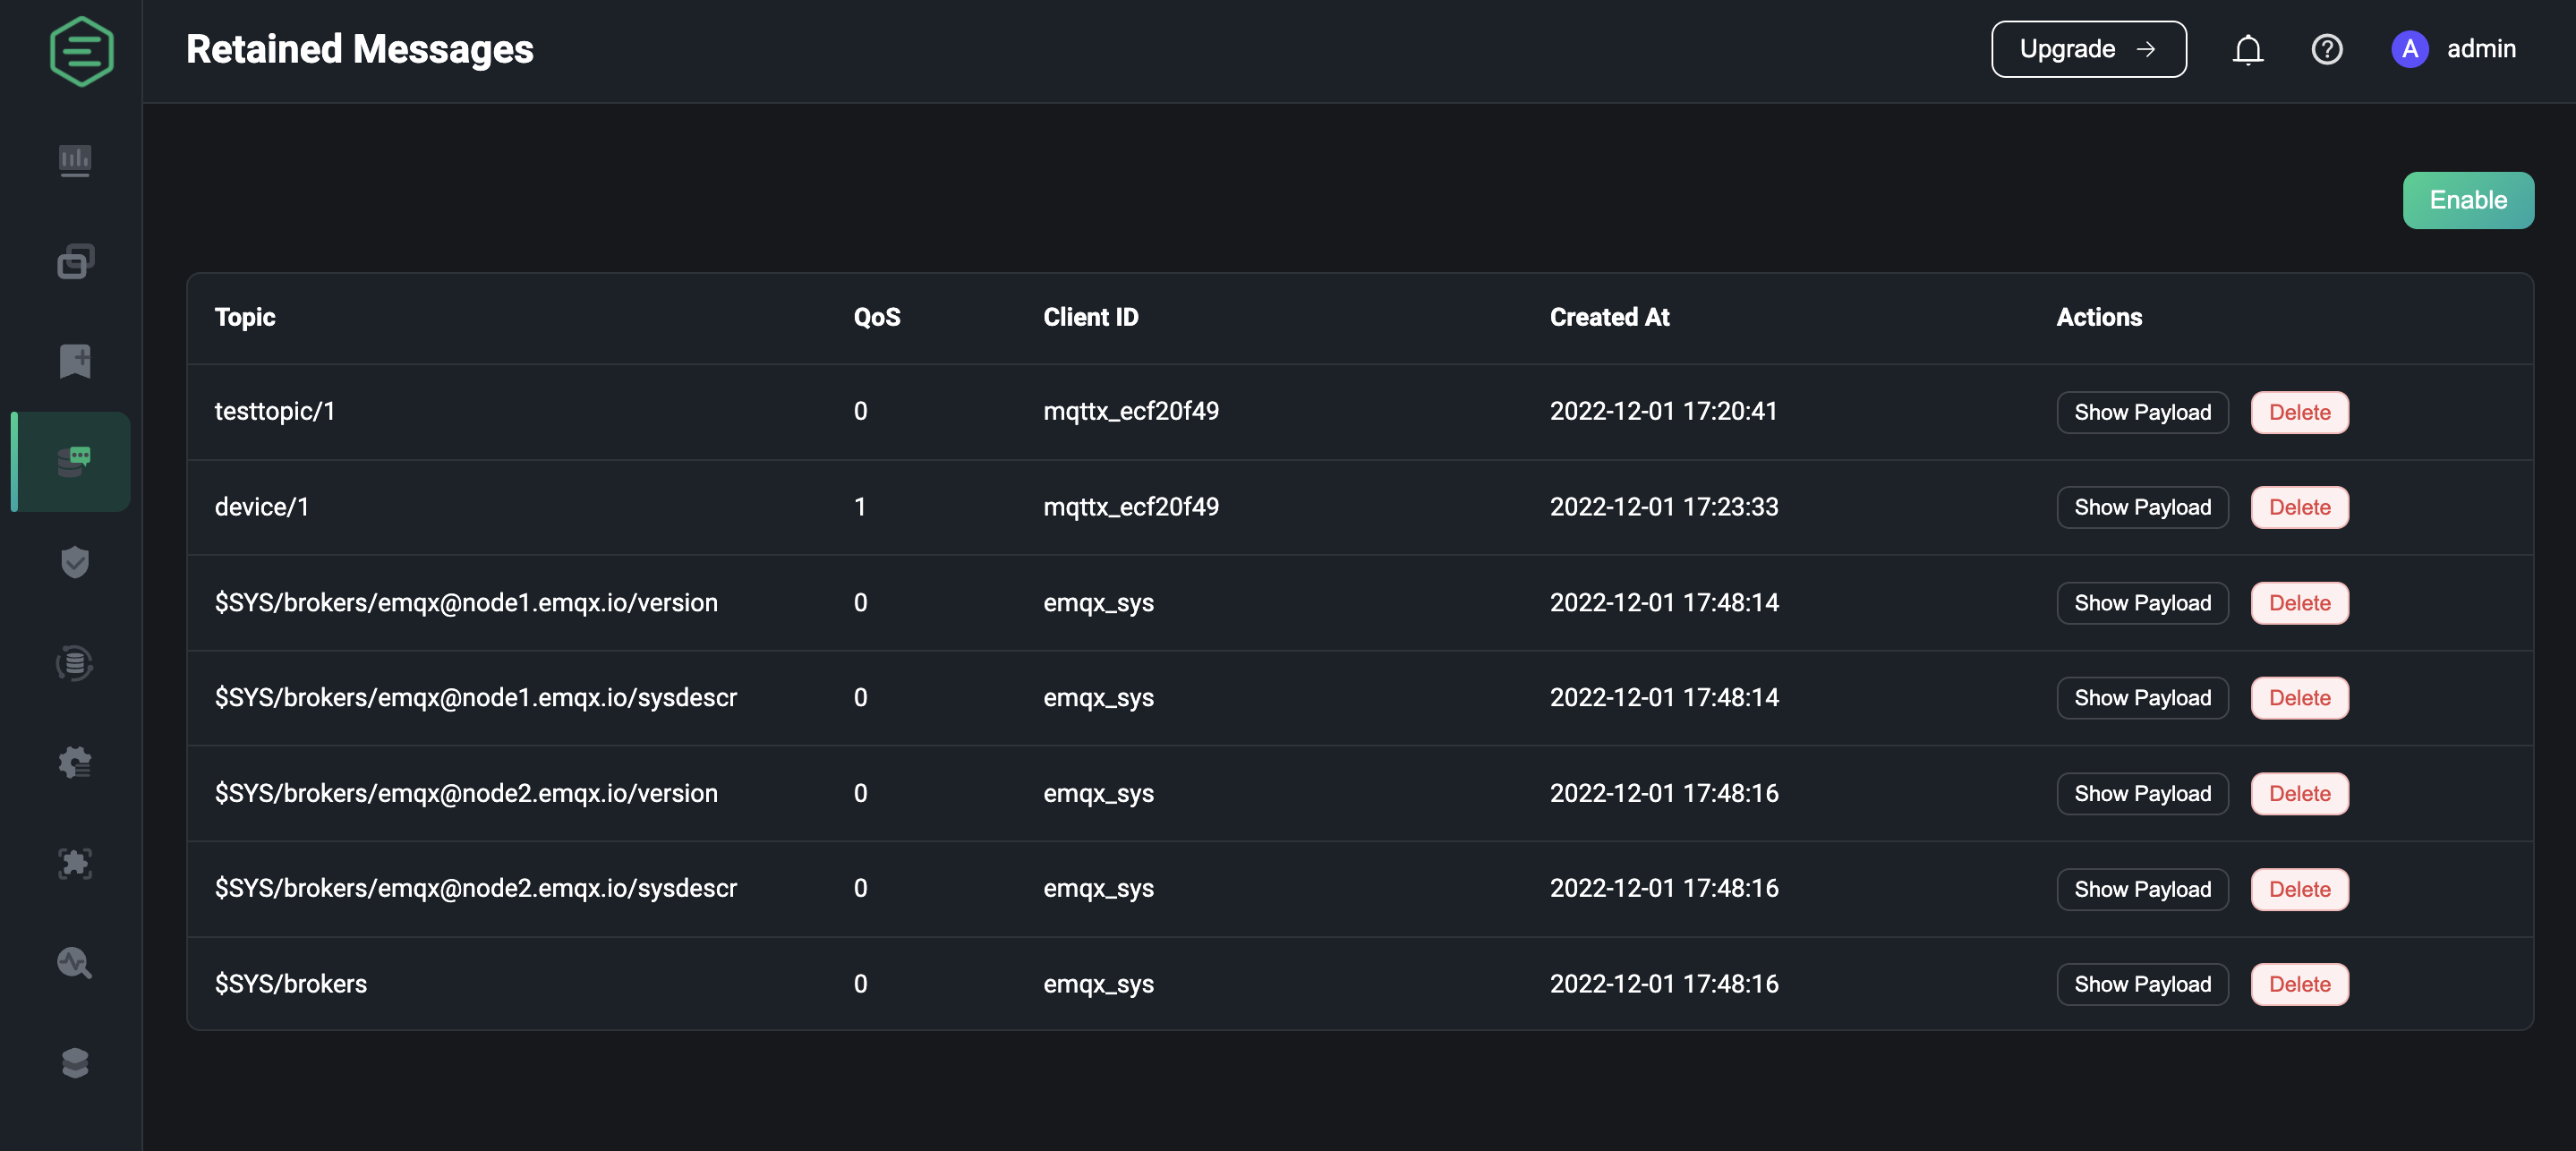Open the Subscriptions bookmark sidebar icon

(x=75, y=361)
